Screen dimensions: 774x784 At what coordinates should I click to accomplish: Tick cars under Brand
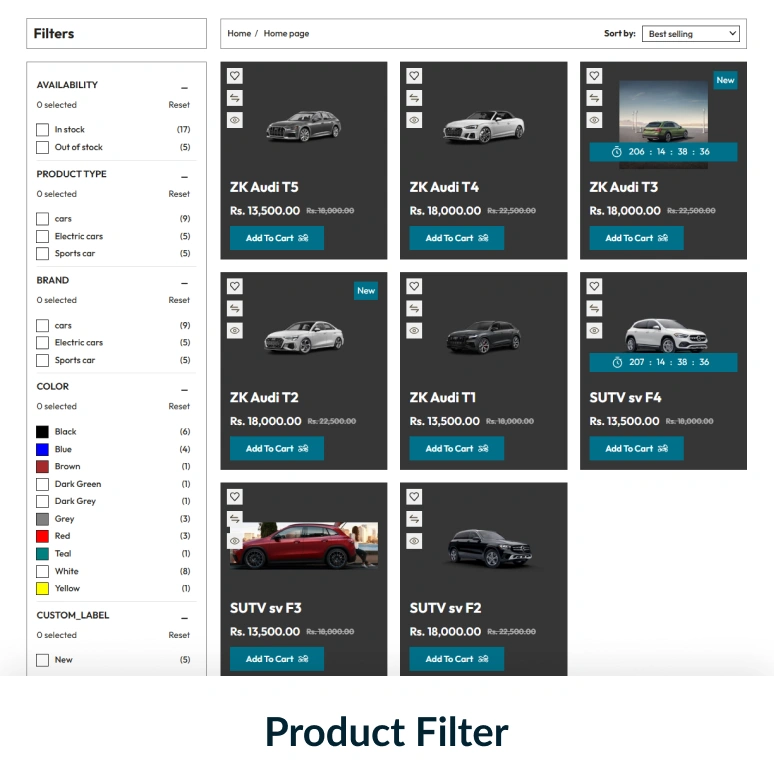click(x=42, y=326)
